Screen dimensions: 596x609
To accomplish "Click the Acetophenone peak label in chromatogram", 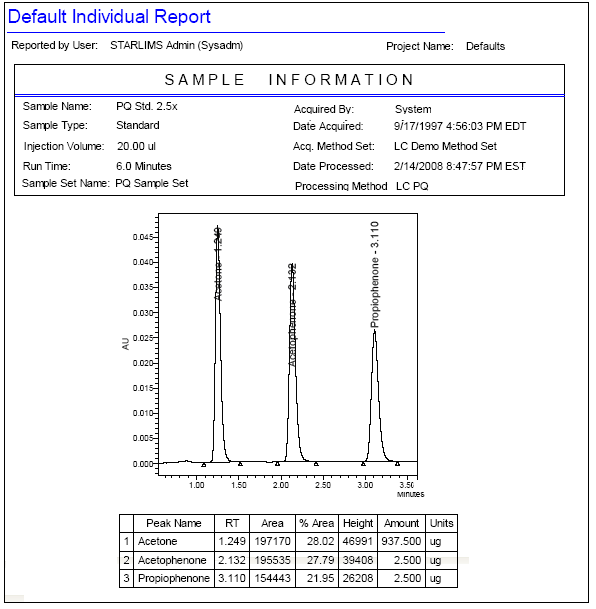I will point(292,315).
